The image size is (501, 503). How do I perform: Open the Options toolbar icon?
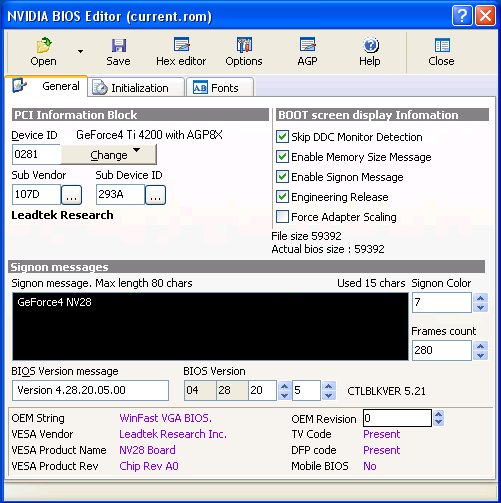[x=244, y=45]
